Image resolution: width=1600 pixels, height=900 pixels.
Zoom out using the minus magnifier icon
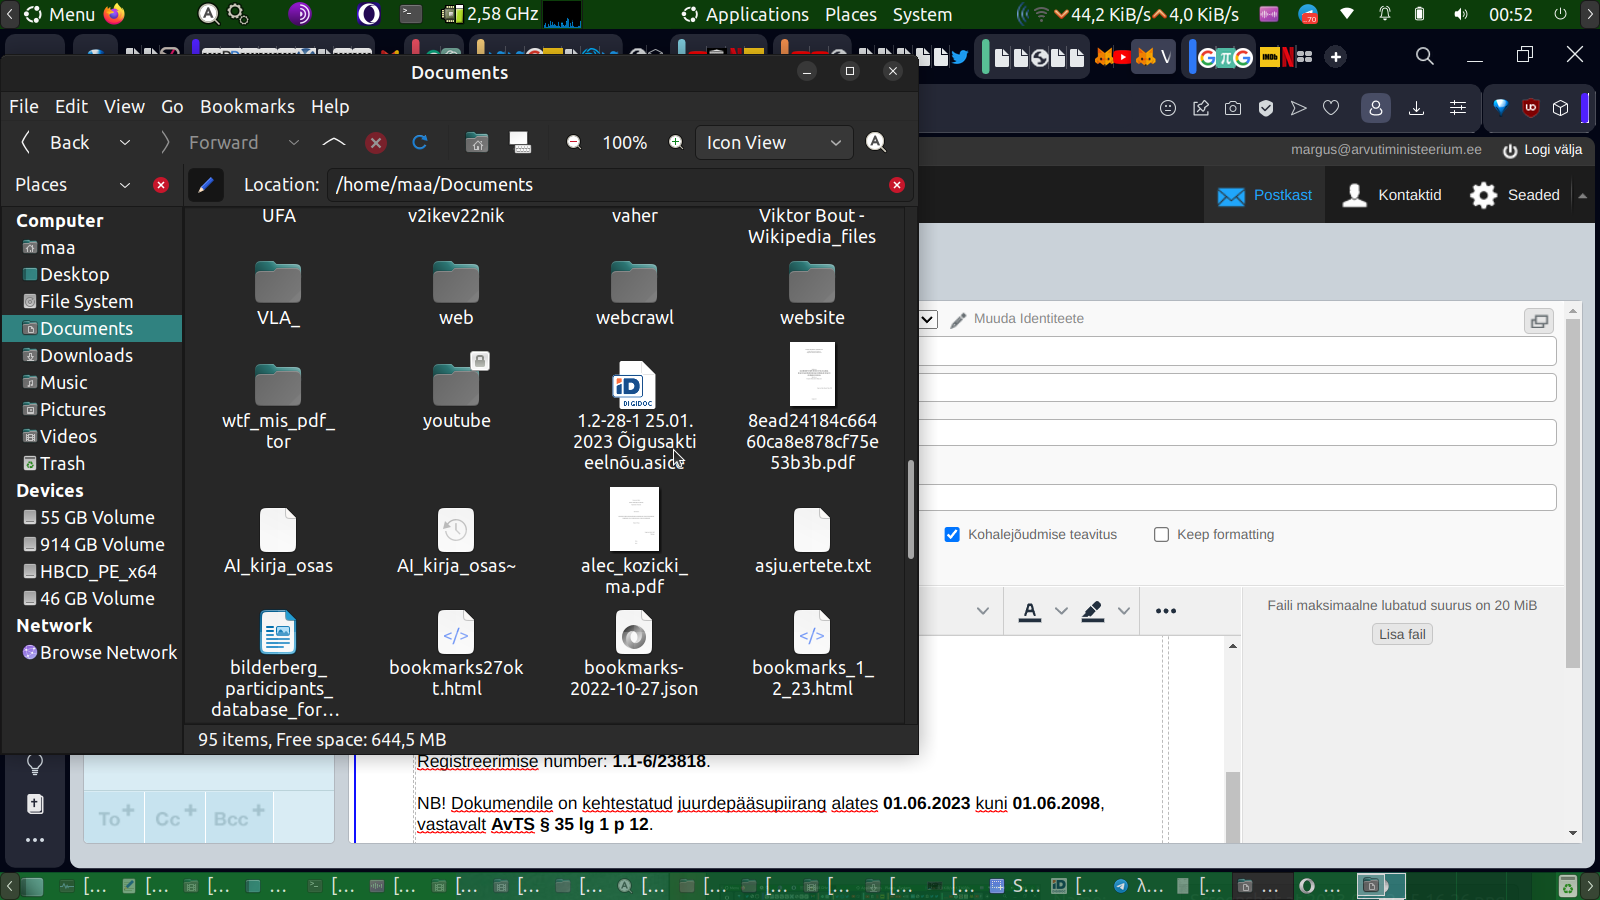(x=574, y=143)
